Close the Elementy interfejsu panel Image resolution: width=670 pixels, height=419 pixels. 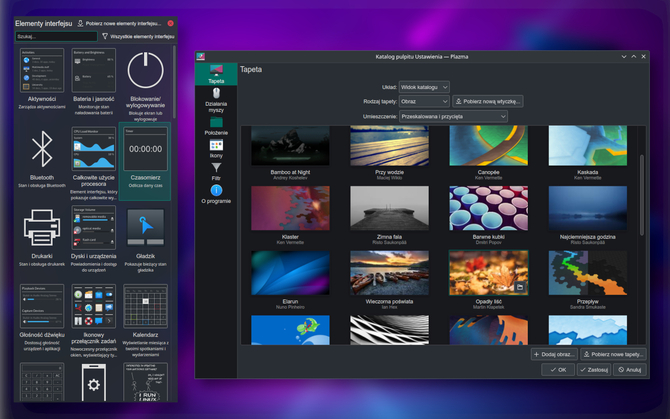[170, 23]
